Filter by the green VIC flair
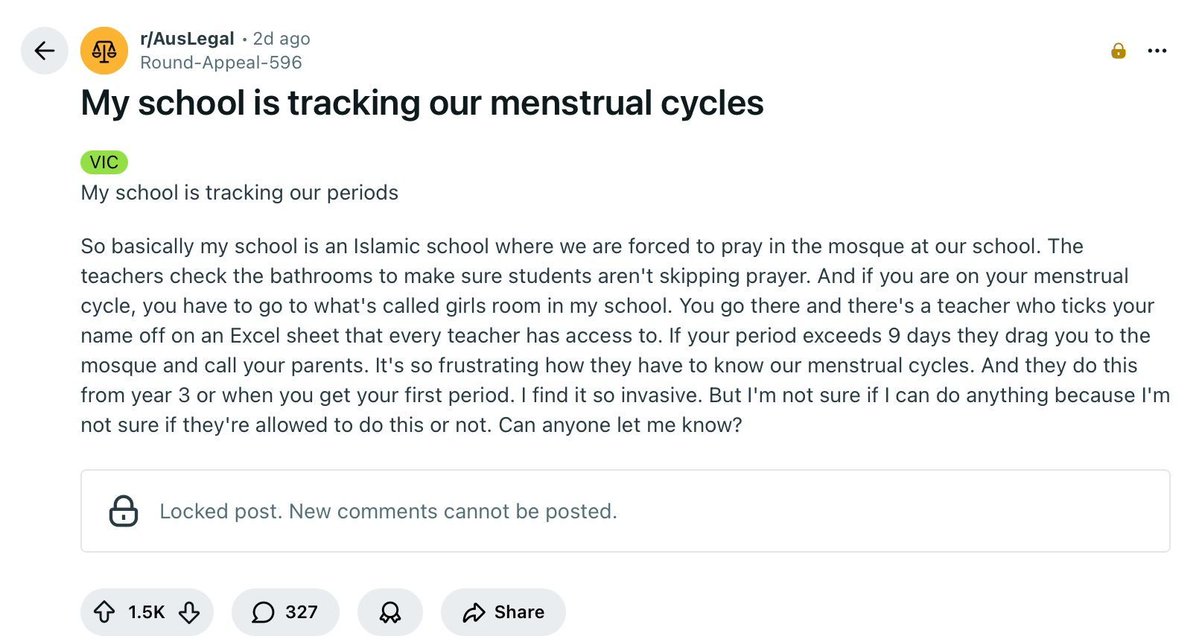 pyautogui.click(x=104, y=163)
